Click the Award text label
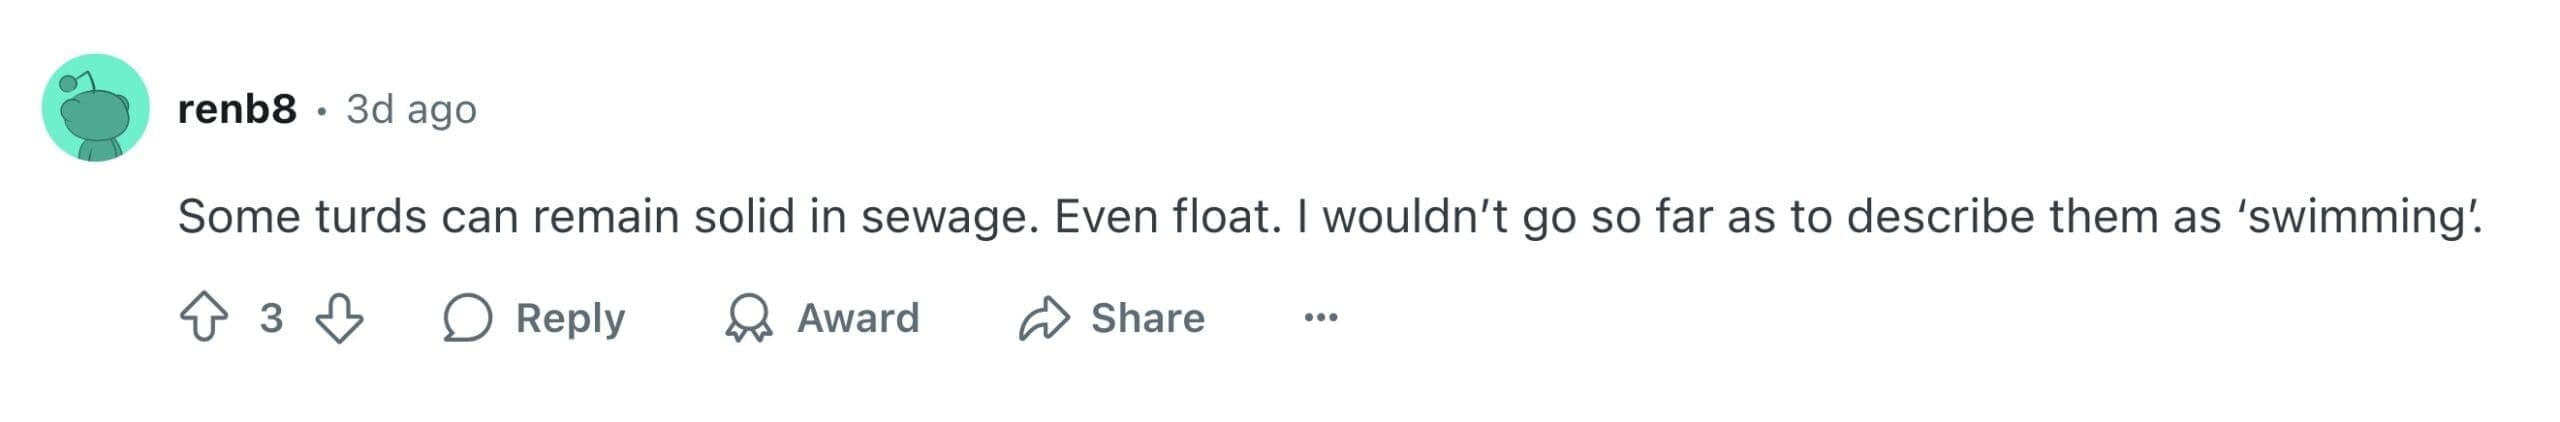This screenshot has height=422, width=2560. [858, 318]
